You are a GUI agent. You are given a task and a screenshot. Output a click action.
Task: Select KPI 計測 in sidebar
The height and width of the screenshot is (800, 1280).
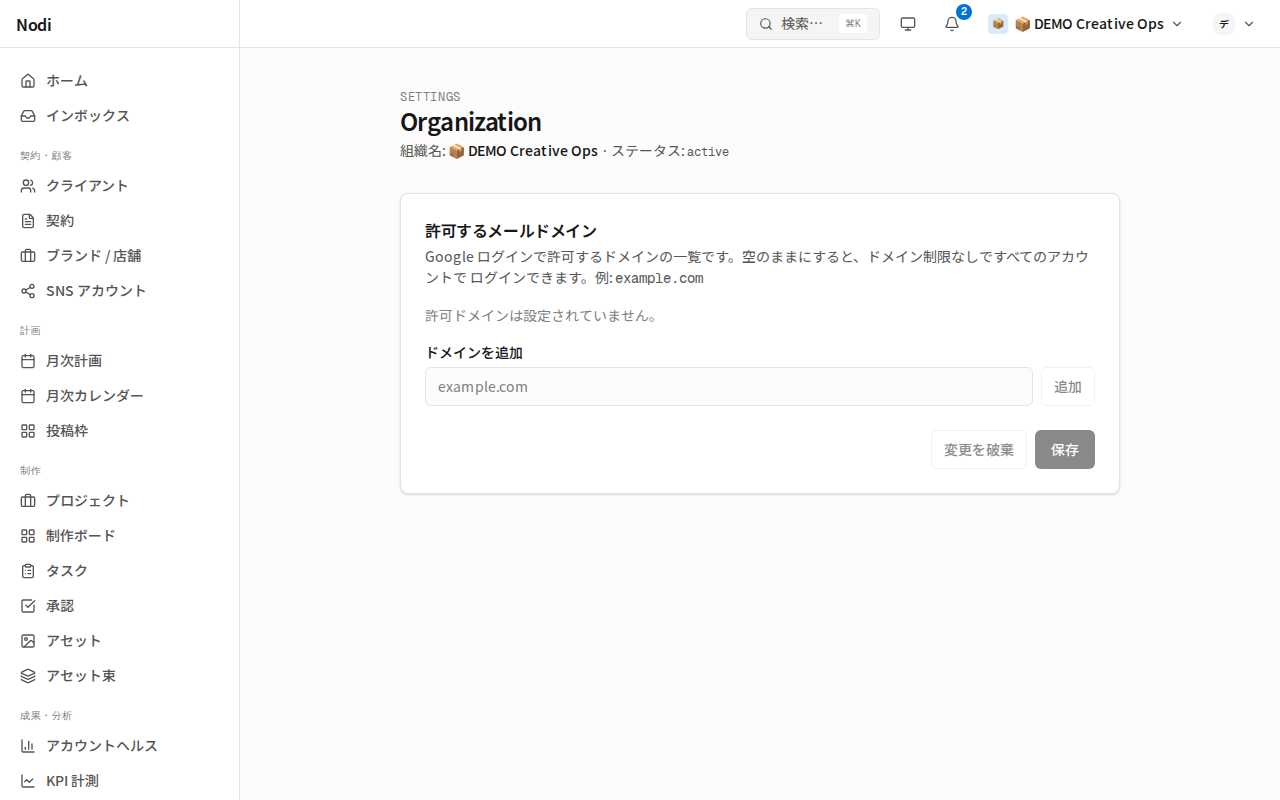[x=120, y=781]
